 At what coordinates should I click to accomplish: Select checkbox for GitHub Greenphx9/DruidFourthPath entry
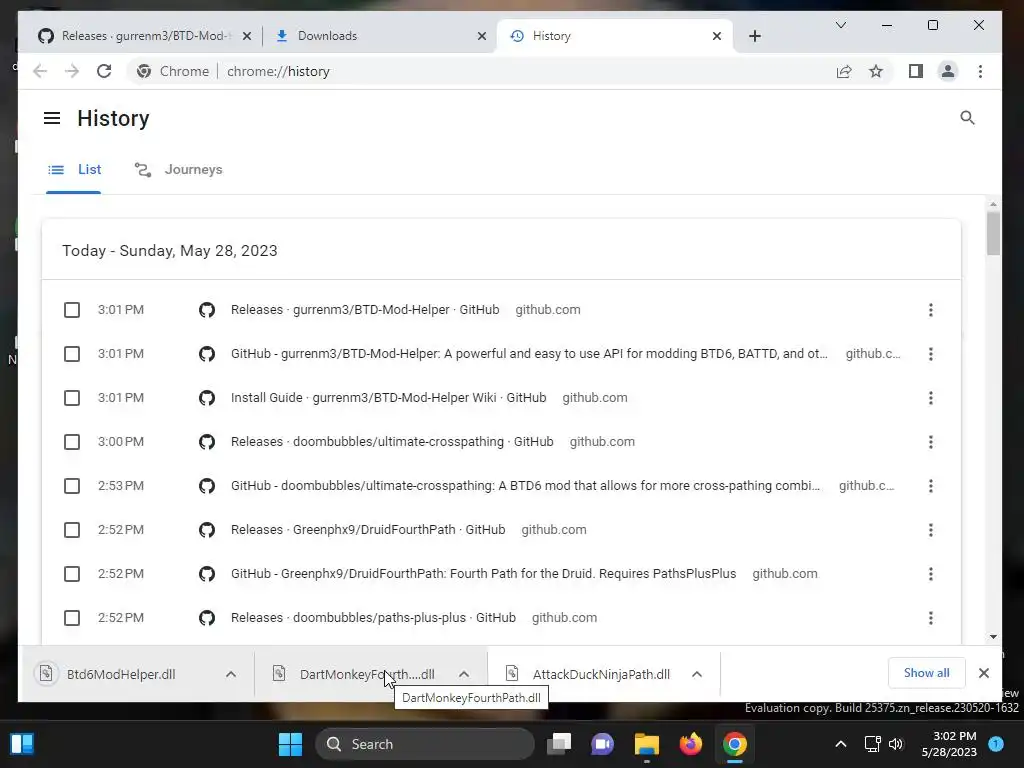pyautogui.click(x=72, y=574)
